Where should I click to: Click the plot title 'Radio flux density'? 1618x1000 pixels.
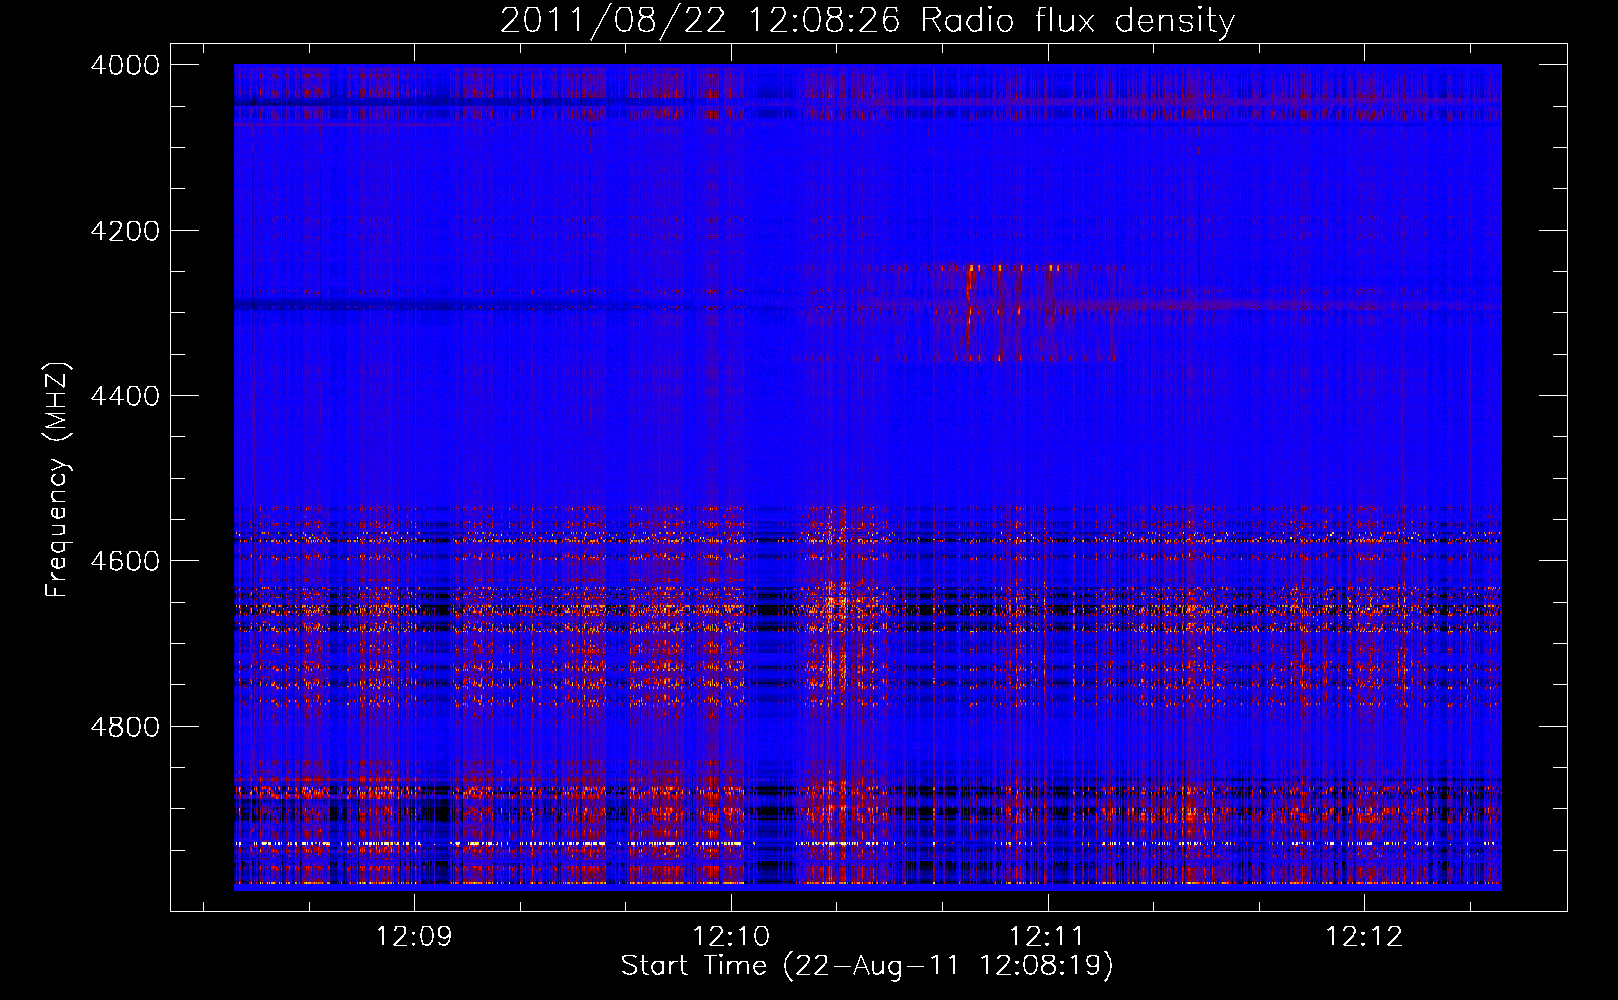[1078, 21]
